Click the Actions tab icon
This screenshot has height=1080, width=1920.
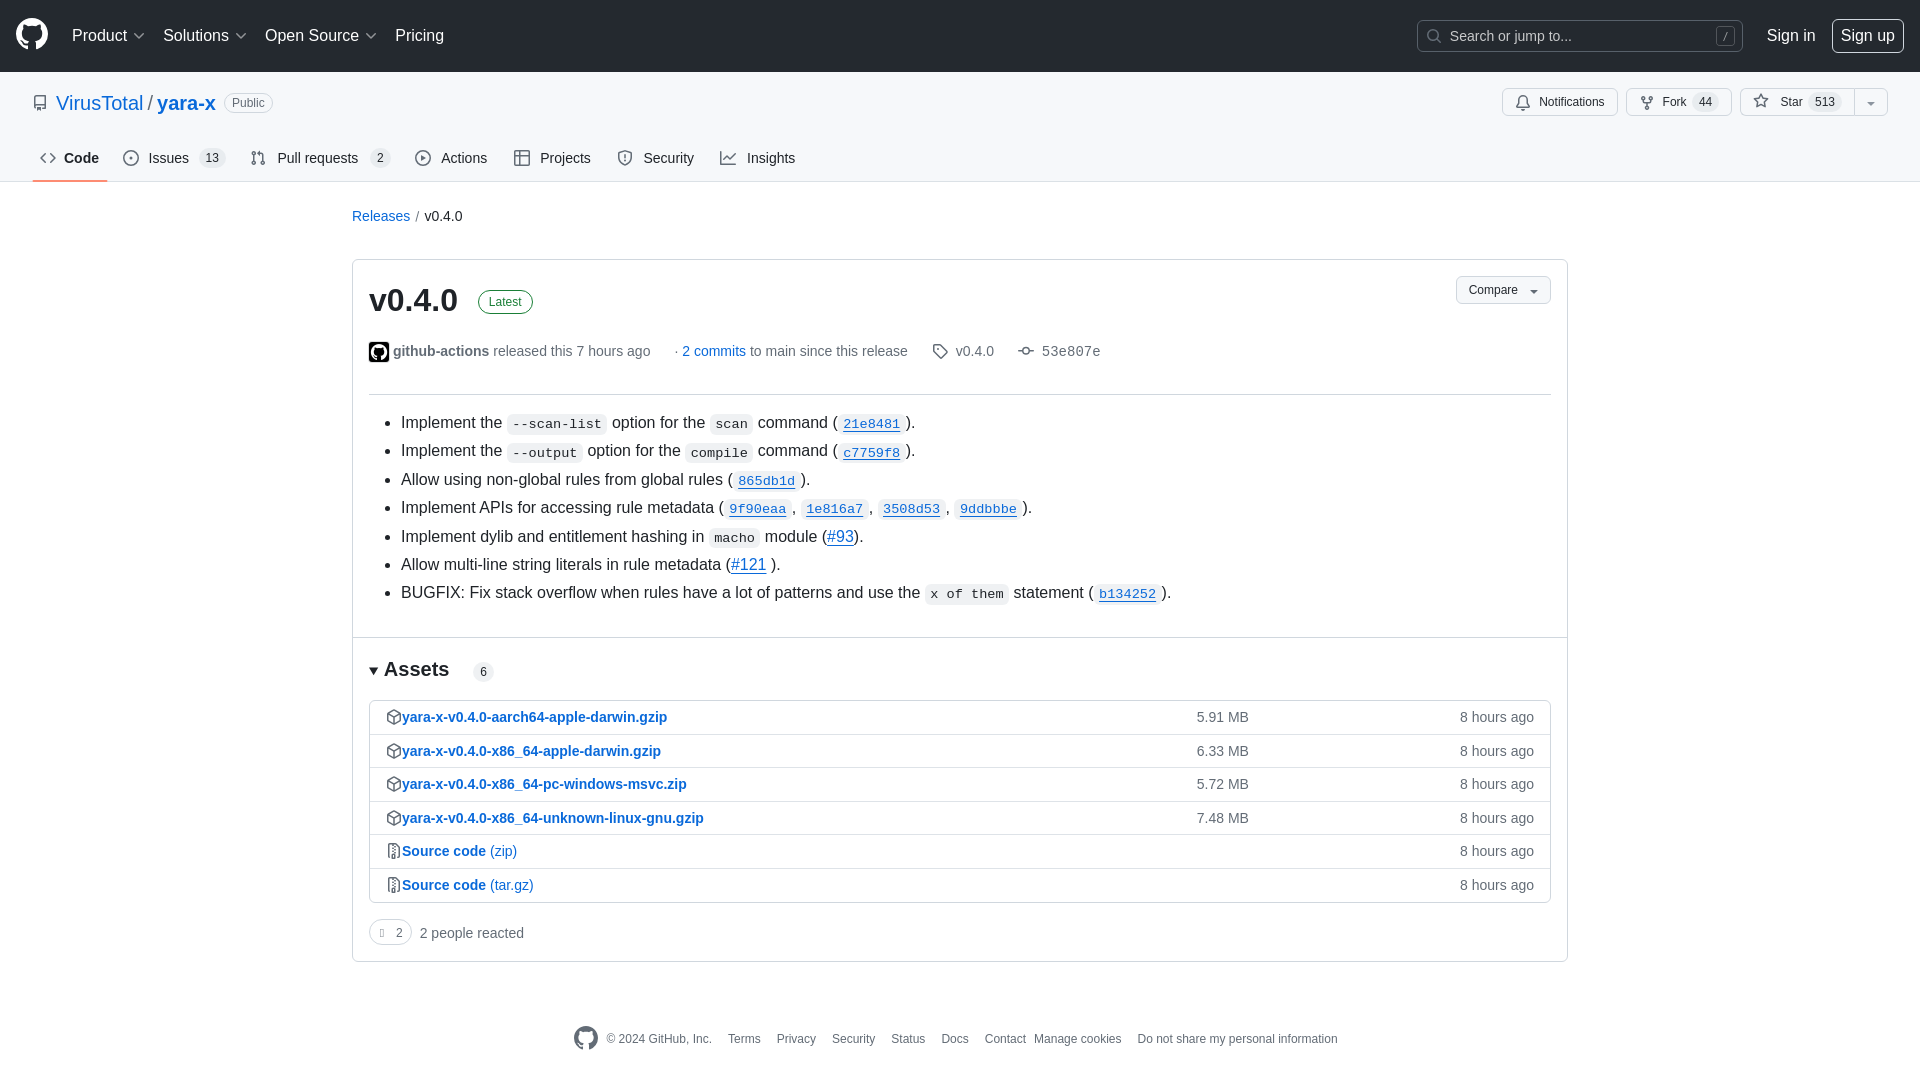422,158
